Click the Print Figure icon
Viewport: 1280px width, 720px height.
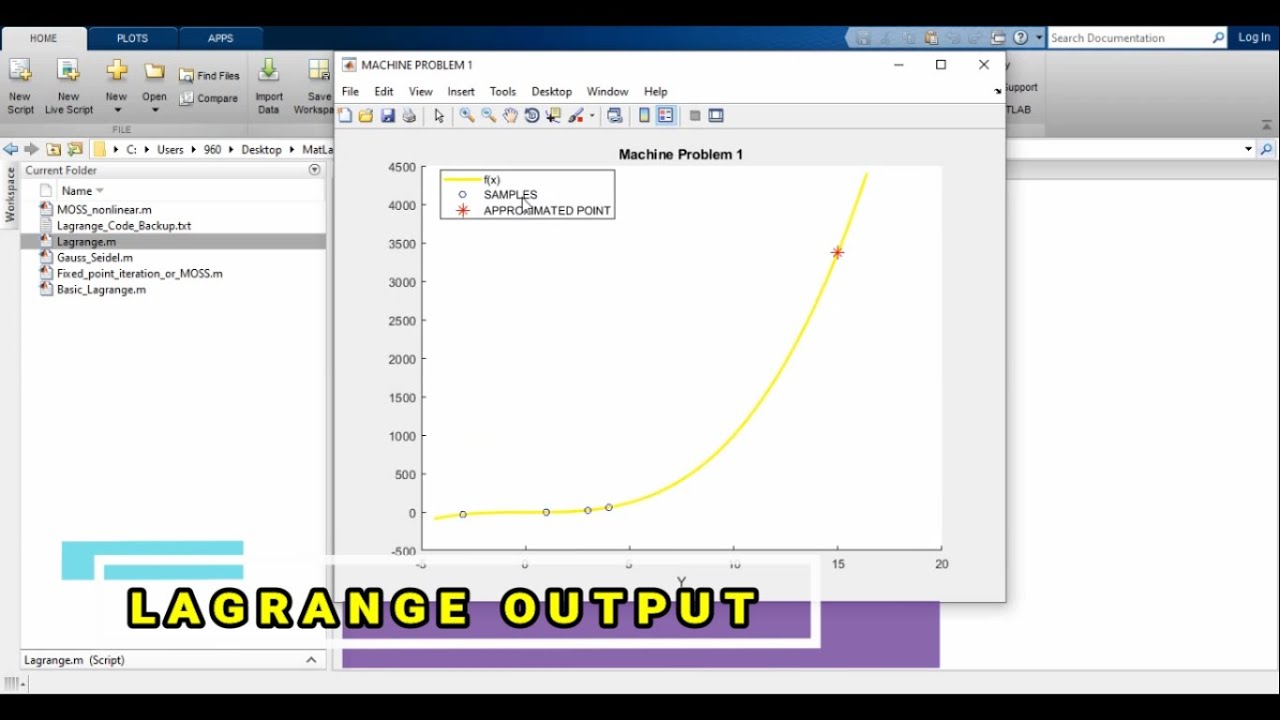click(409, 116)
